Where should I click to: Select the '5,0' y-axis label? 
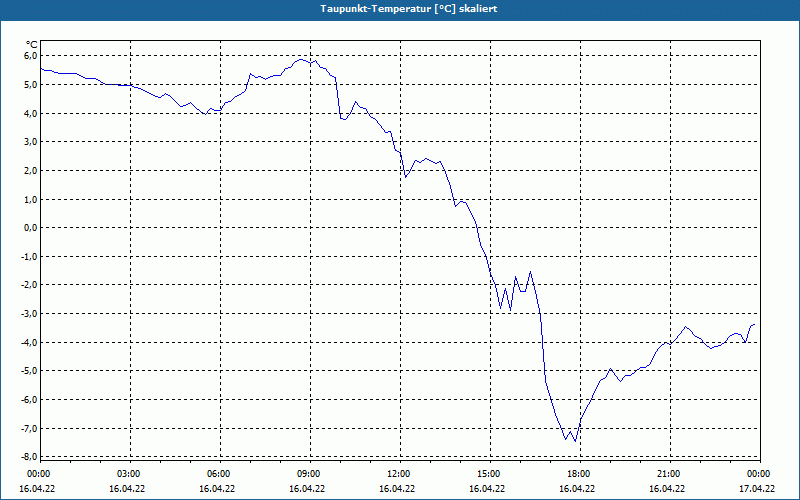click(31, 85)
